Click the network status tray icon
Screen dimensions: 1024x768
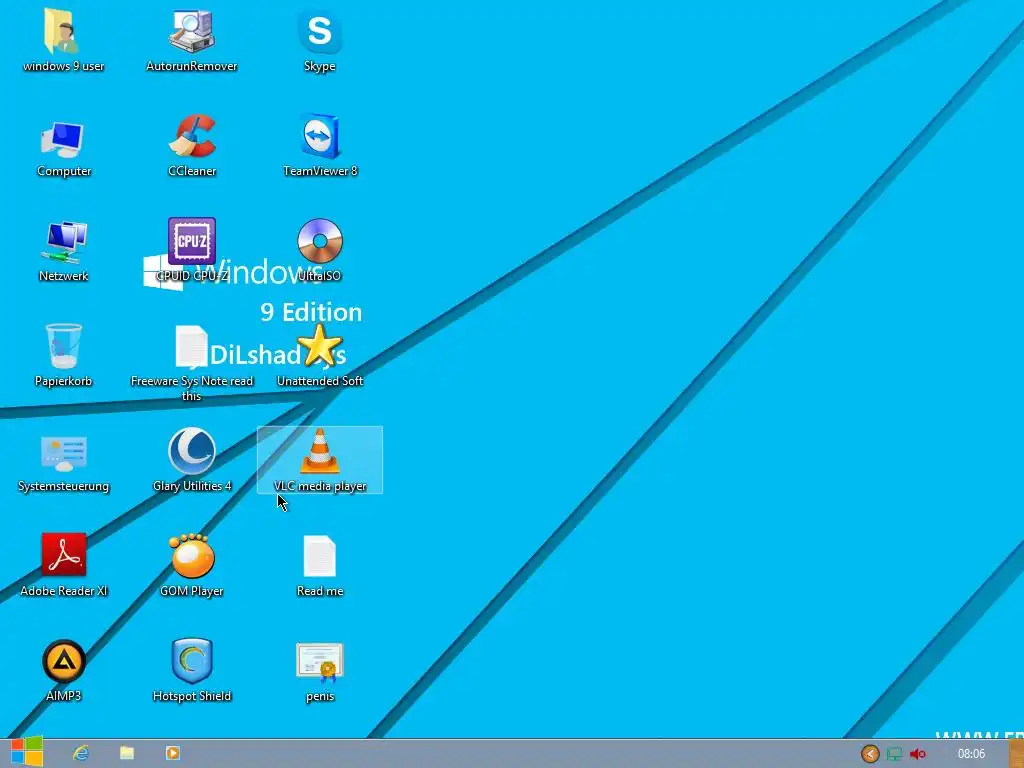[x=894, y=754]
